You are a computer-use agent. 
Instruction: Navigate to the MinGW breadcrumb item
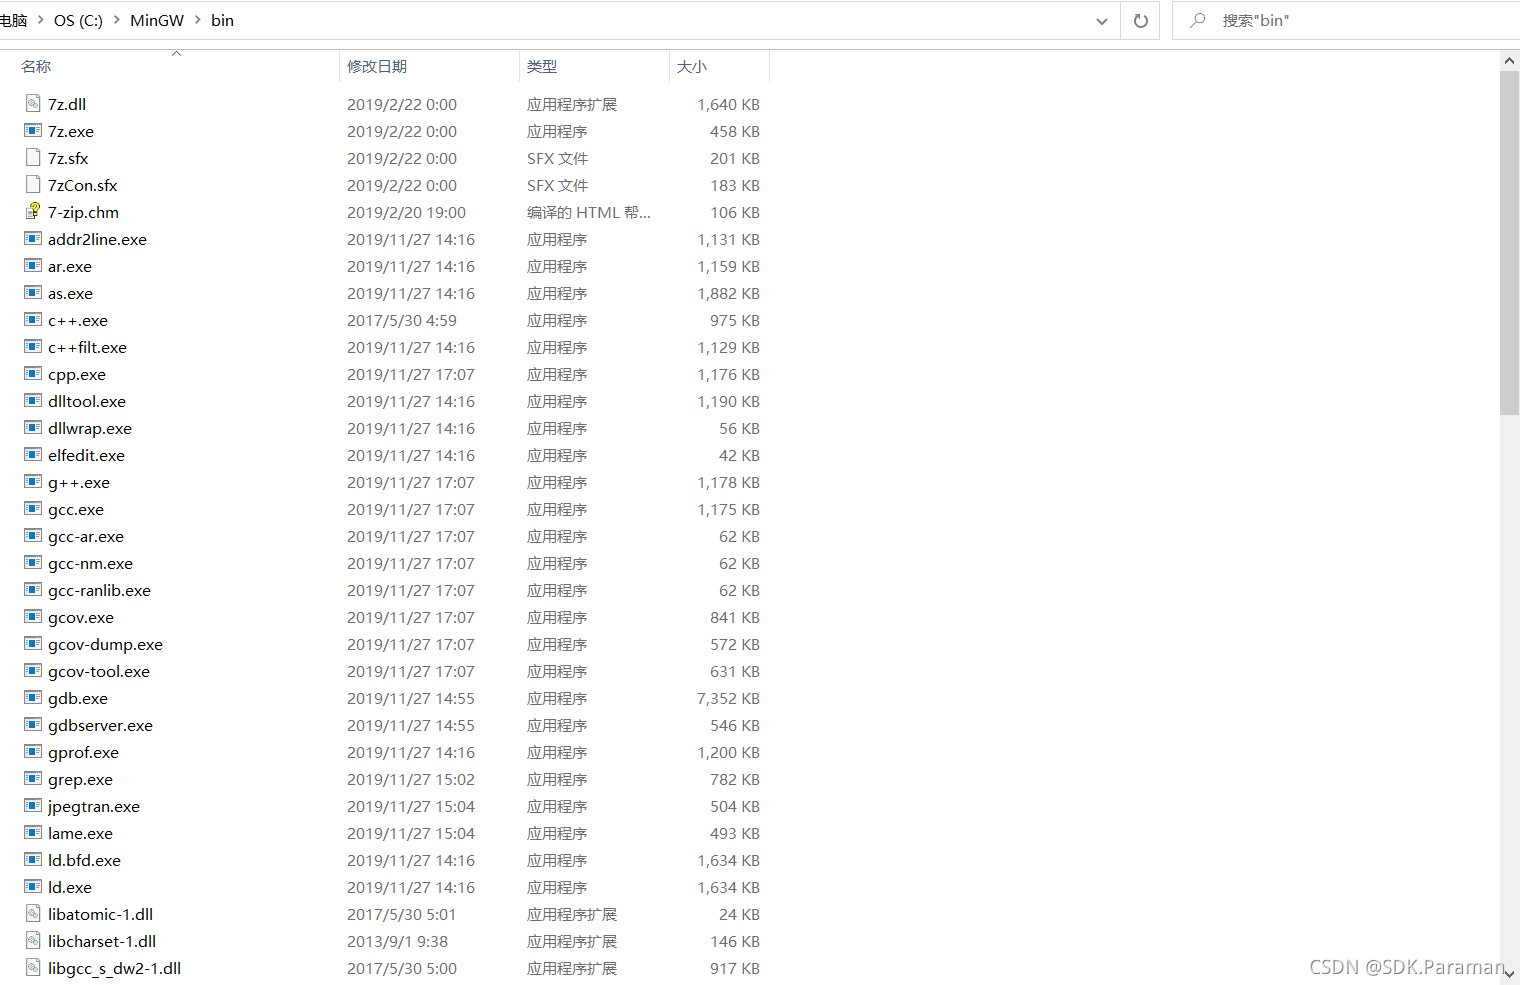point(157,19)
